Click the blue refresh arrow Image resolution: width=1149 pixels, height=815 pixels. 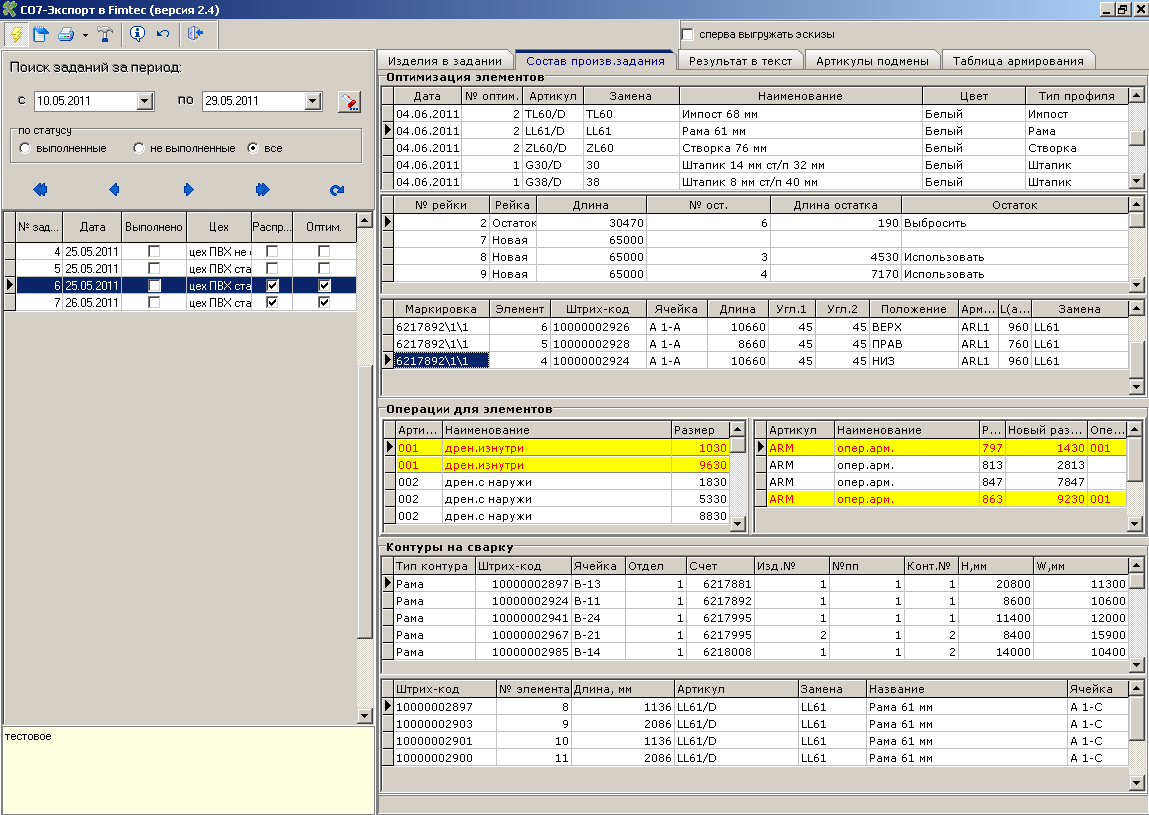pyautogui.click(x=336, y=189)
